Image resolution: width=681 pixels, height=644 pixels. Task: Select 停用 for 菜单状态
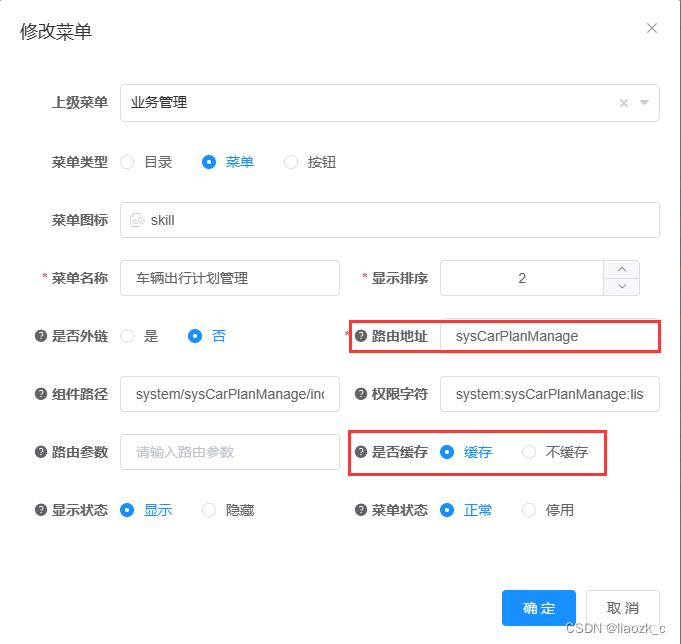[529, 510]
